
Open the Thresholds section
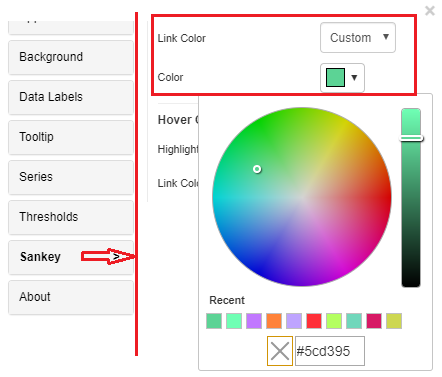pos(71,217)
